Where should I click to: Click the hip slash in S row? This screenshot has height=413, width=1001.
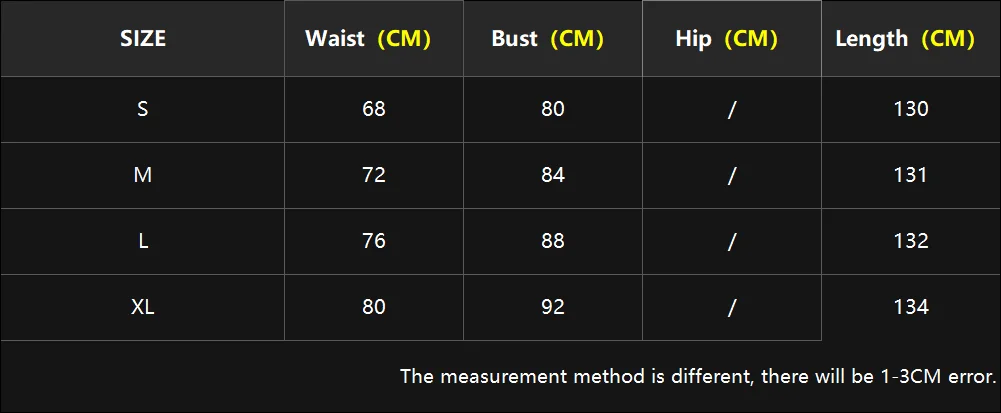click(732, 110)
